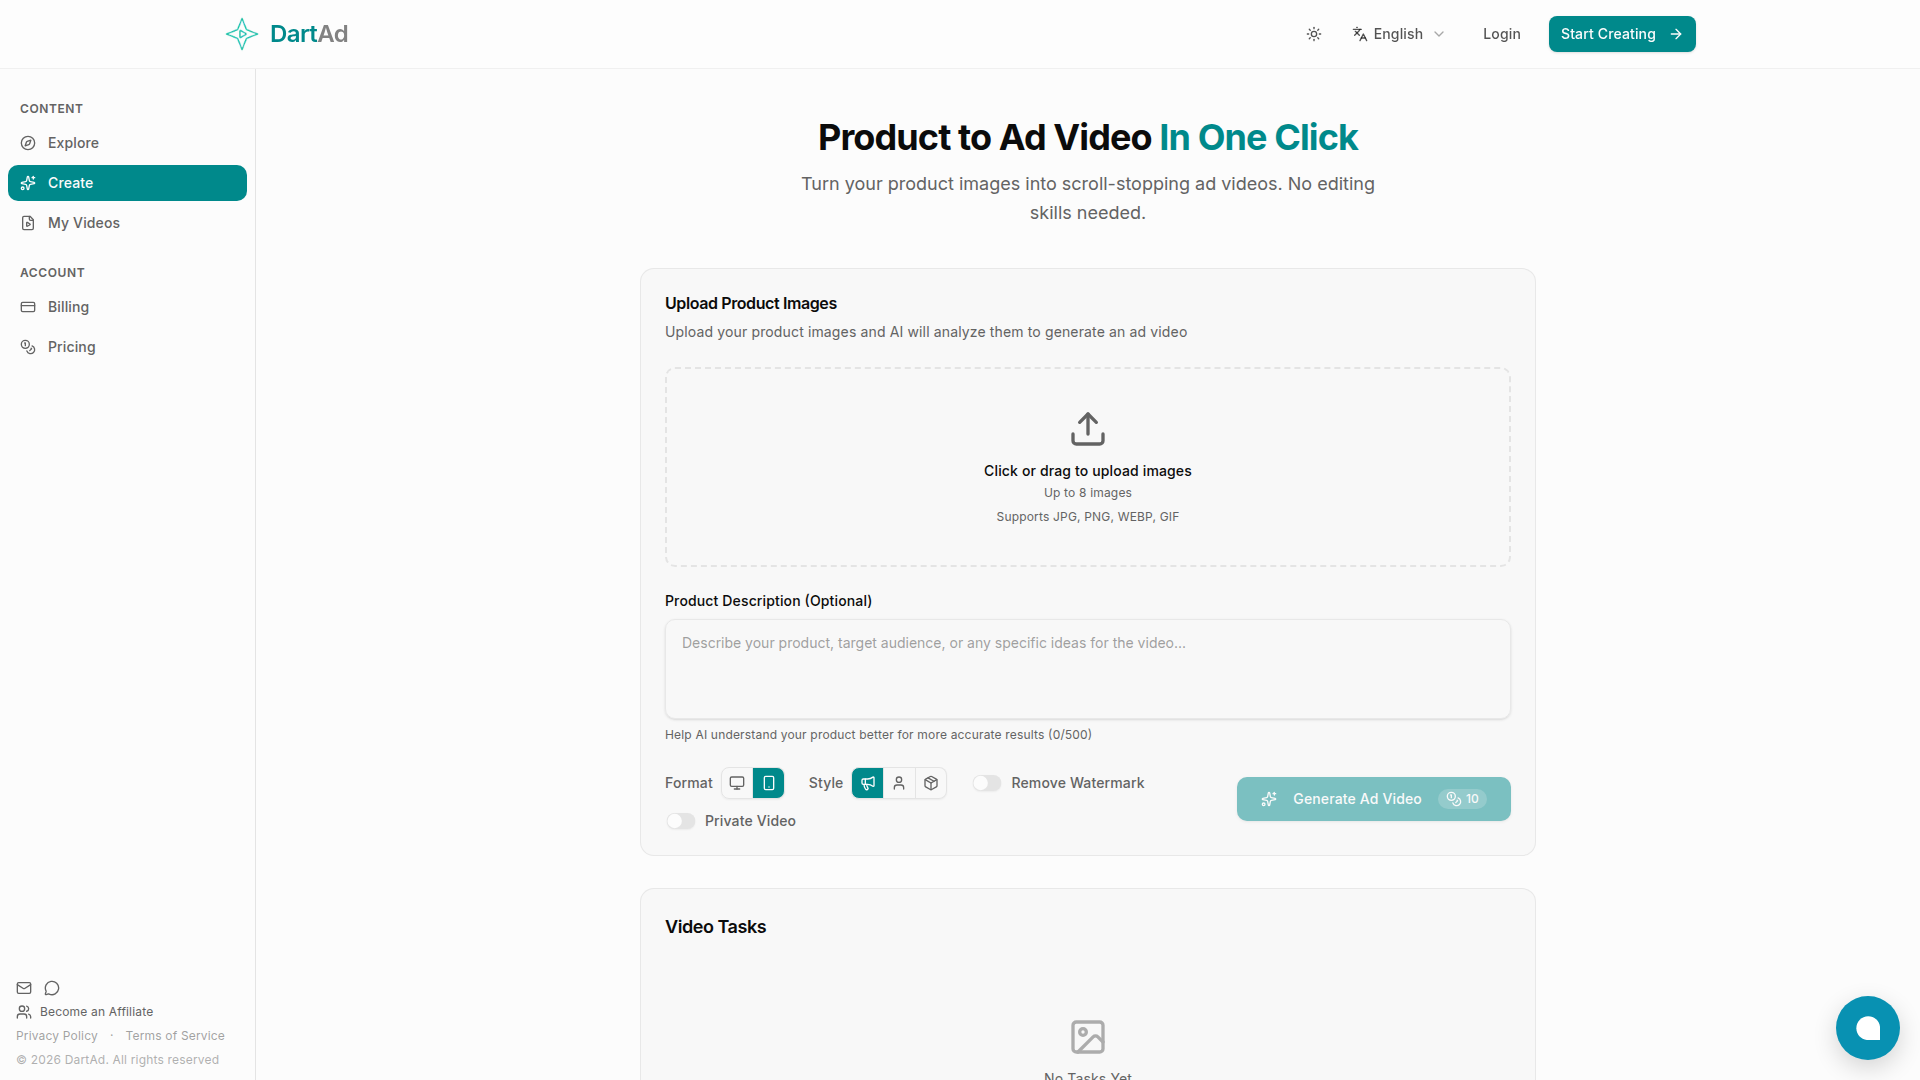This screenshot has height=1080, width=1920.
Task: Open the English language dropdown
Action: tap(1398, 34)
